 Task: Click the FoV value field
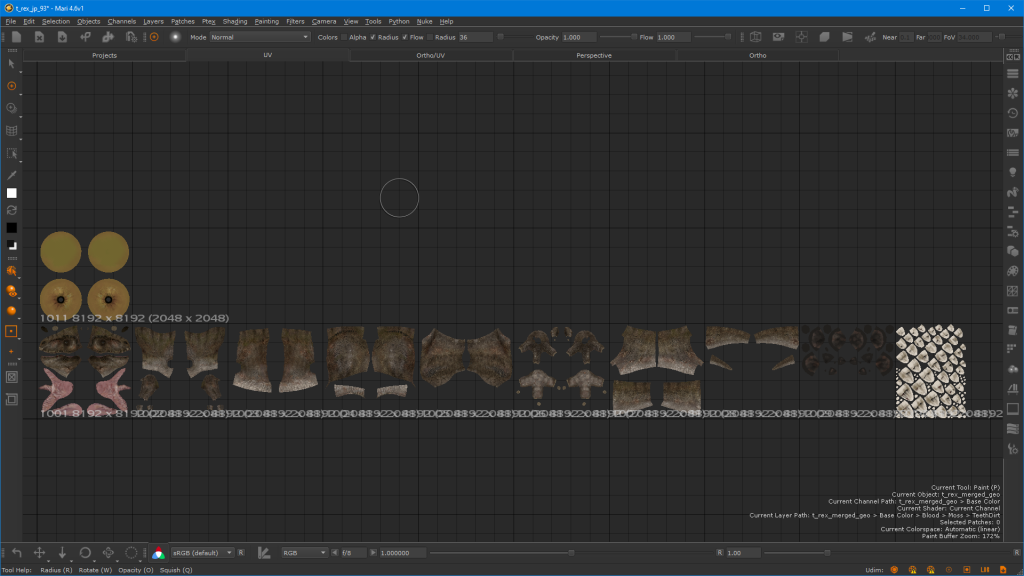click(974, 37)
